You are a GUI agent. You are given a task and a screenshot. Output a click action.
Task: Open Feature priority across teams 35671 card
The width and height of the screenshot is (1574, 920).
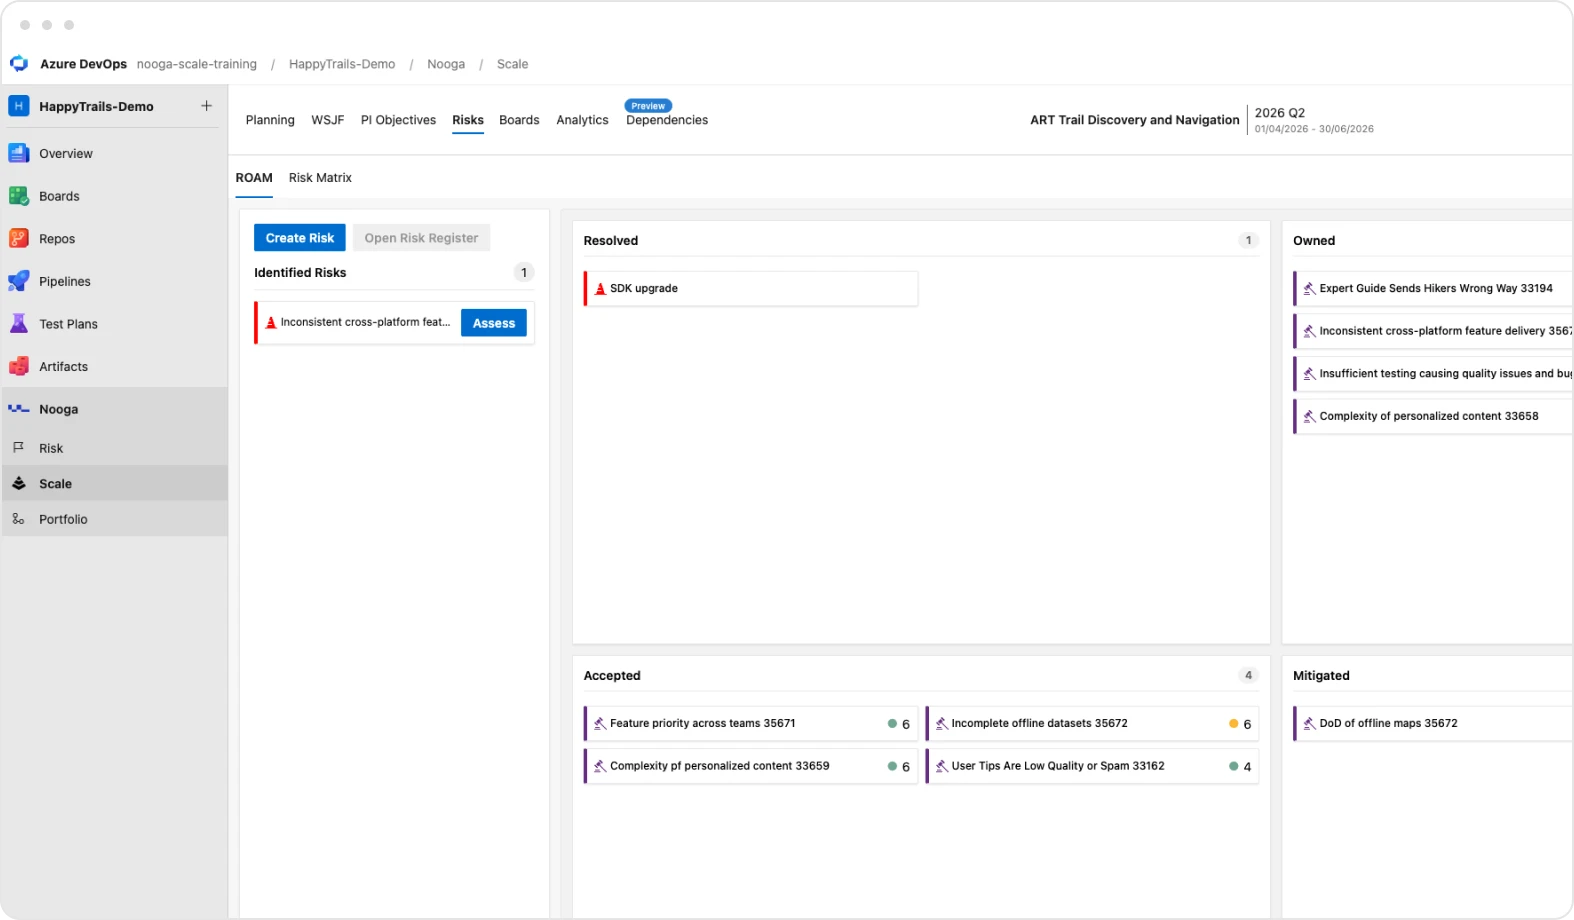(x=751, y=724)
